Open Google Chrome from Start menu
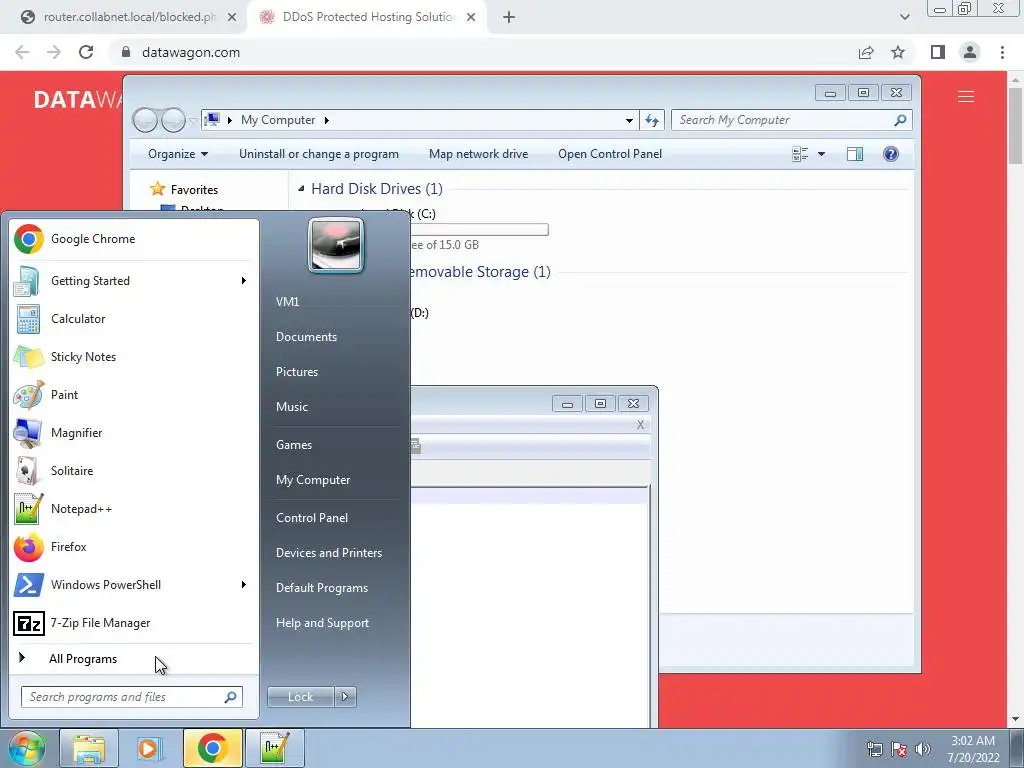 (x=134, y=239)
